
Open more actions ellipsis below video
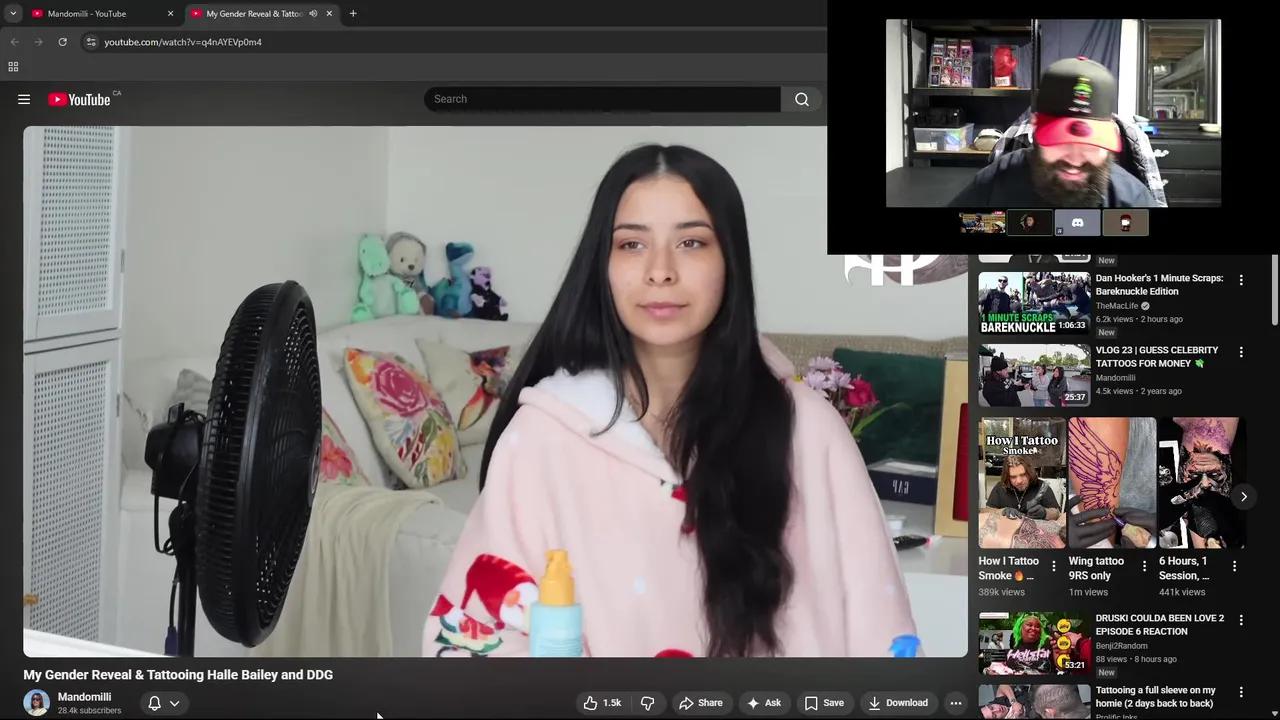tap(956, 703)
